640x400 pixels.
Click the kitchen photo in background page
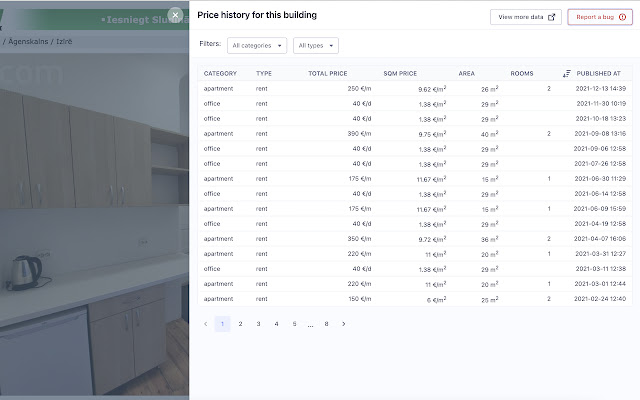pos(94,224)
